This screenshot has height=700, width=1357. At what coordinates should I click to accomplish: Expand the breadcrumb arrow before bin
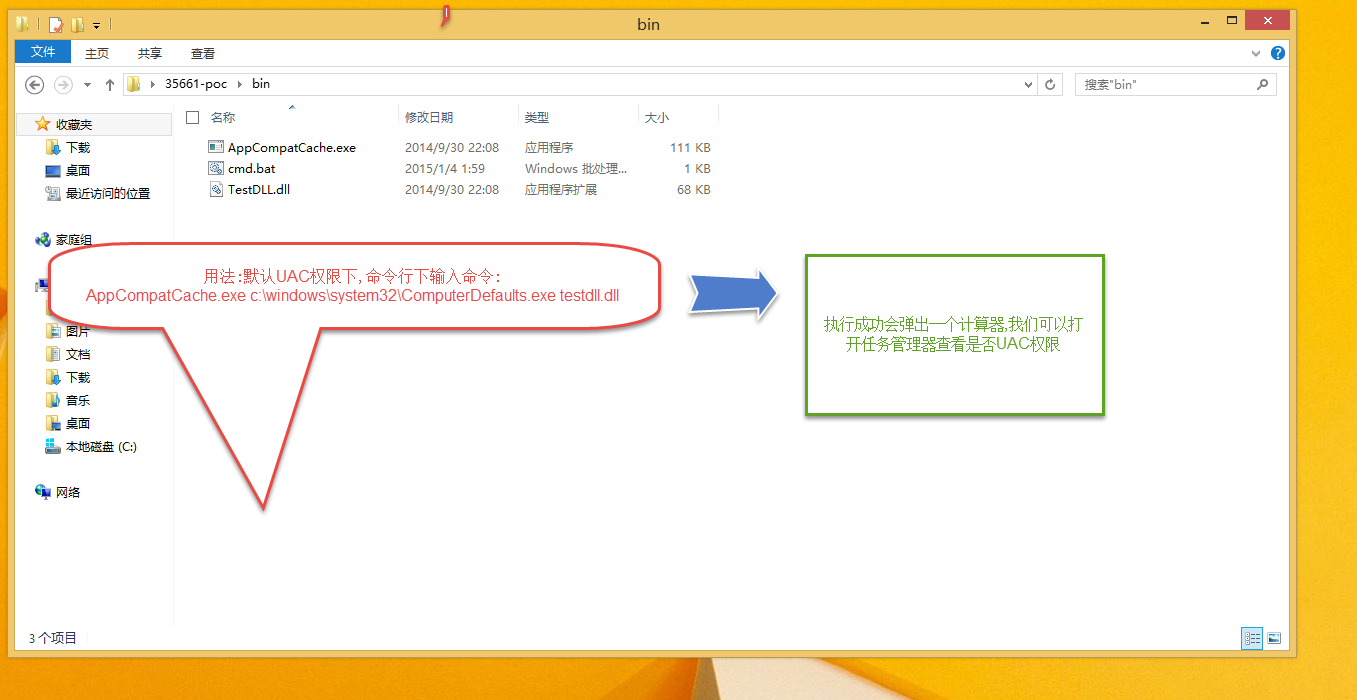[240, 85]
